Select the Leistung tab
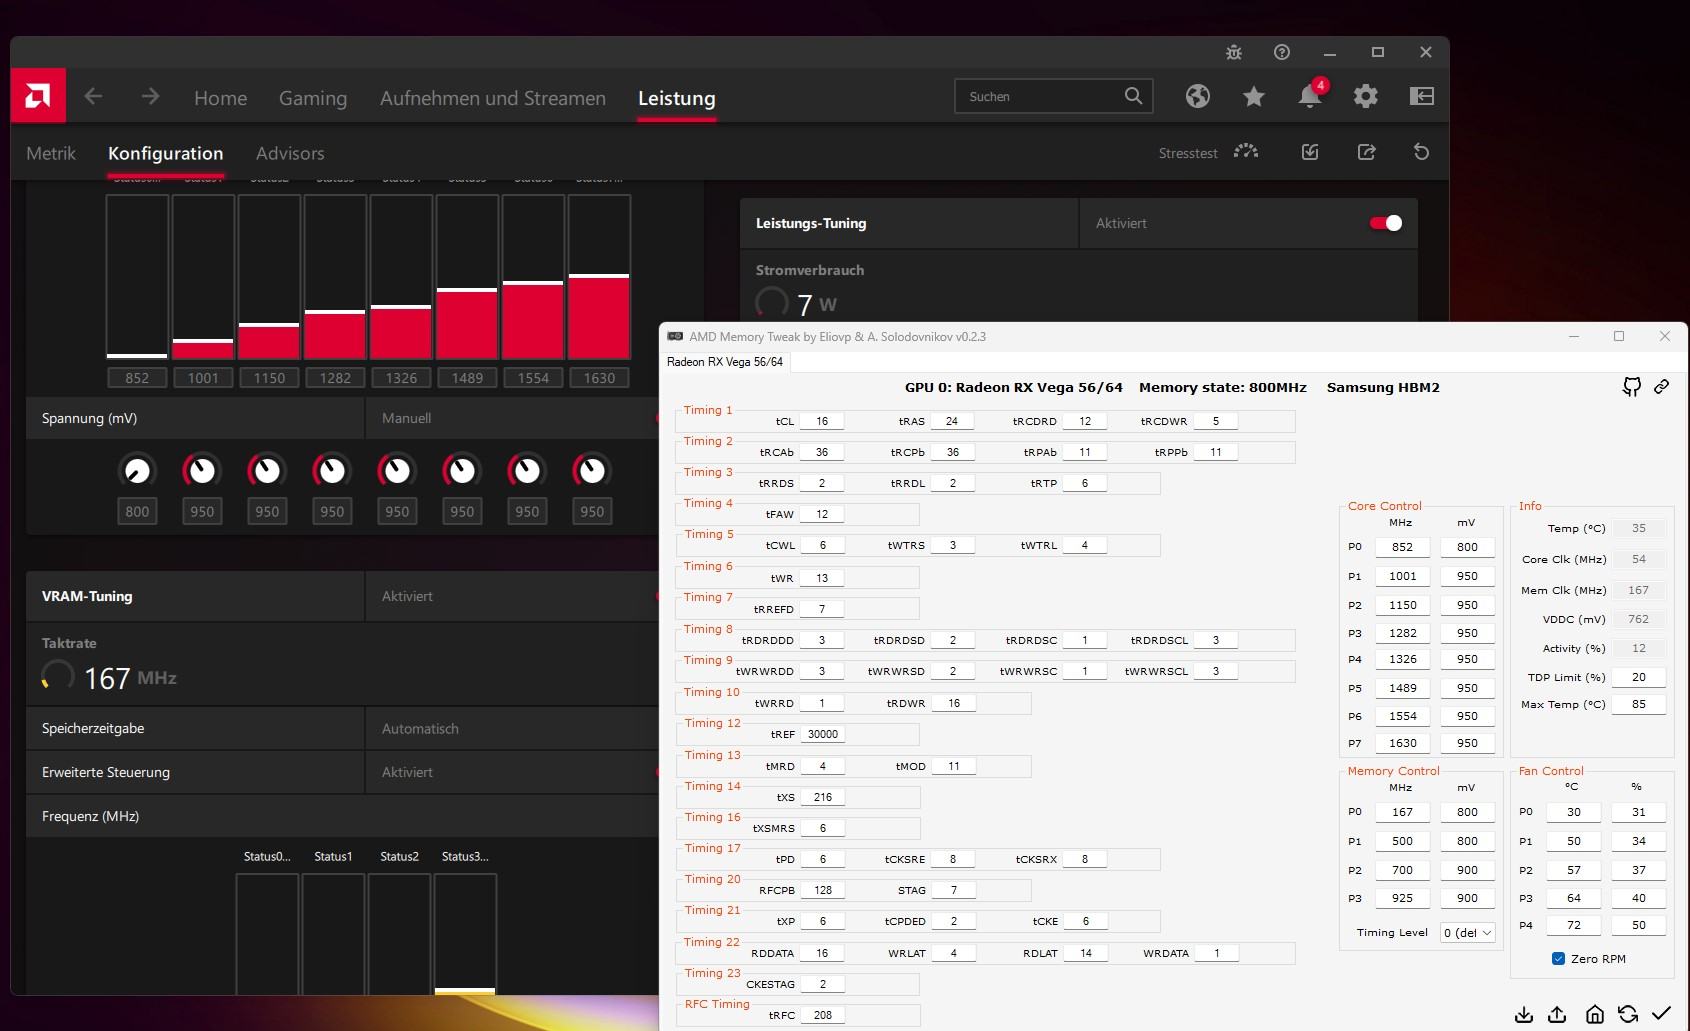Screen dimensions: 1690x1031 [x=677, y=98]
